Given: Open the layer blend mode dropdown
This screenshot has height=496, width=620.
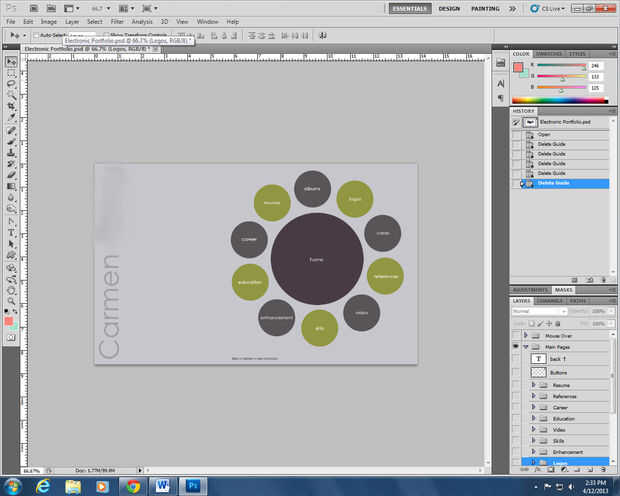Looking at the screenshot, I should (x=538, y=311).
